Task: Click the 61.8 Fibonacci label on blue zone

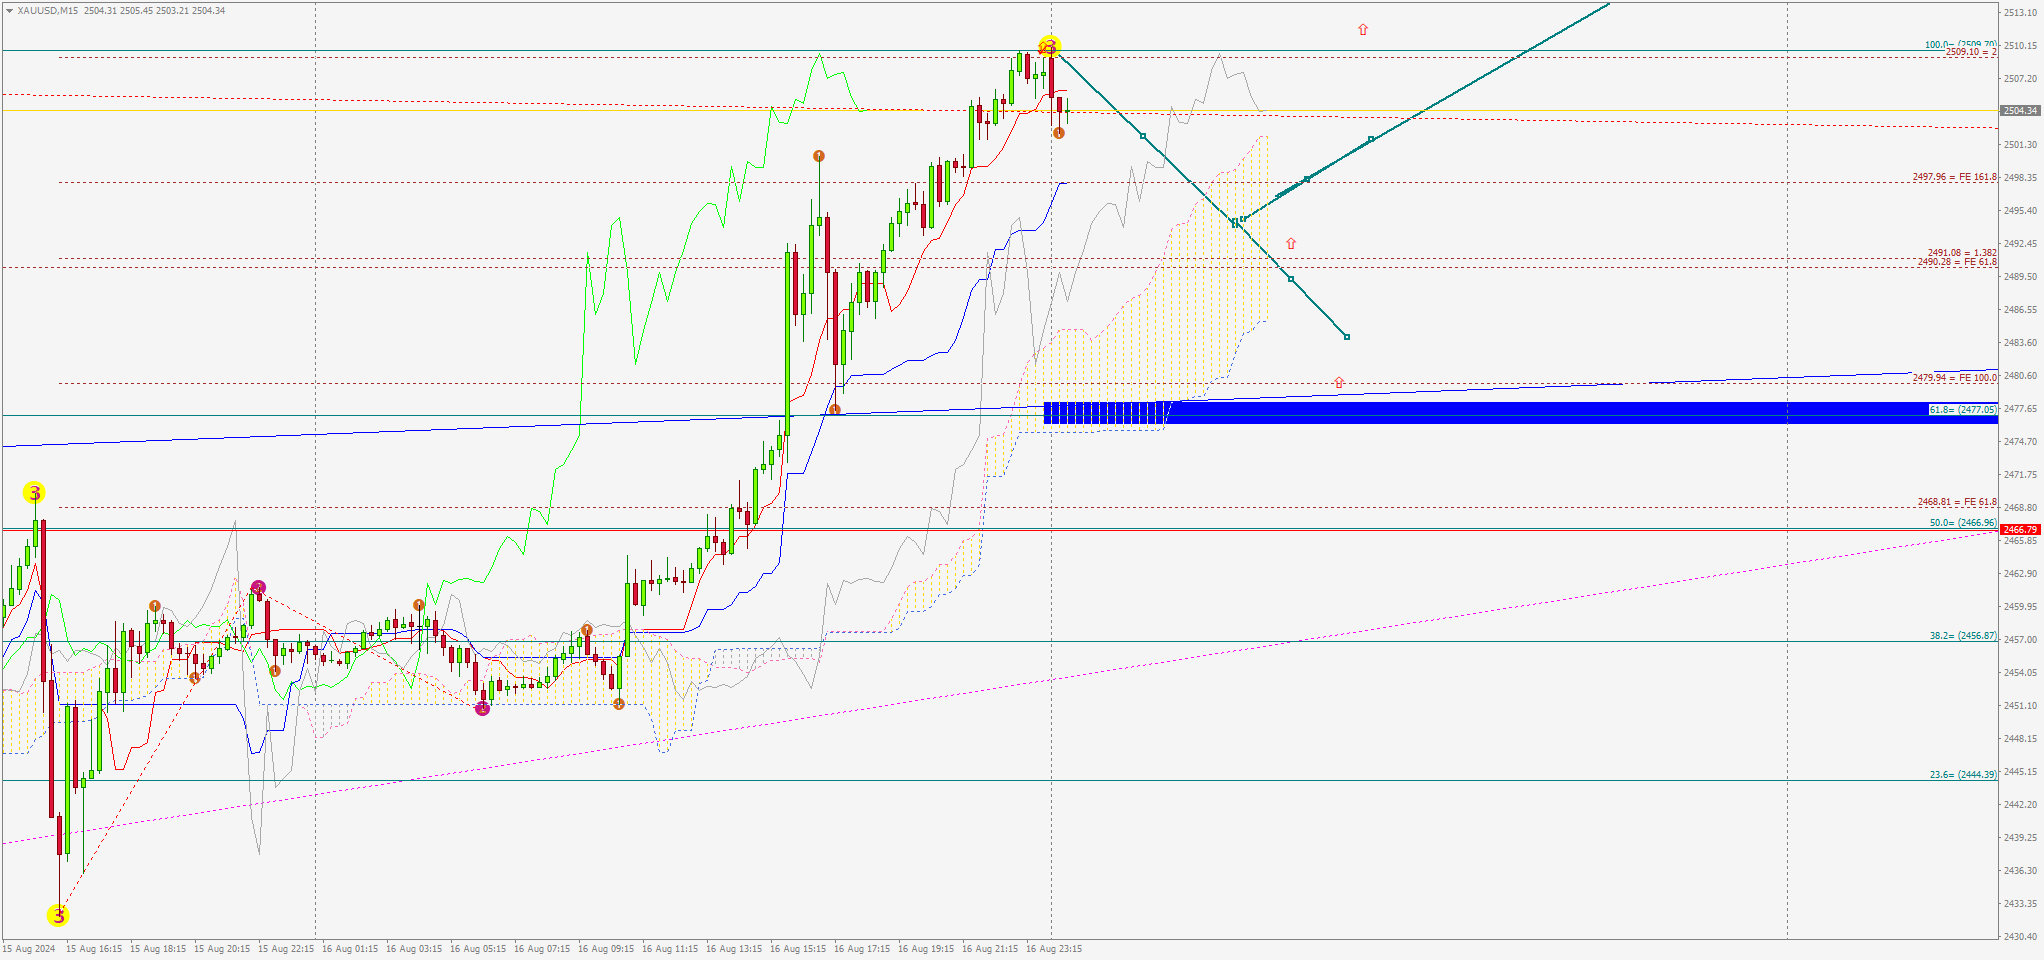Action: coord(1962,410)
